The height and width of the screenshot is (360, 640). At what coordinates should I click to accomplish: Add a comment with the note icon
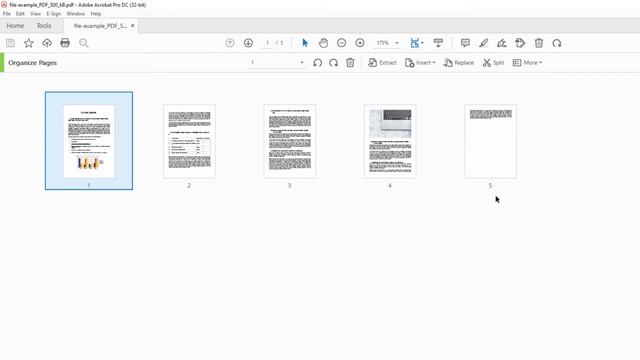465,43
